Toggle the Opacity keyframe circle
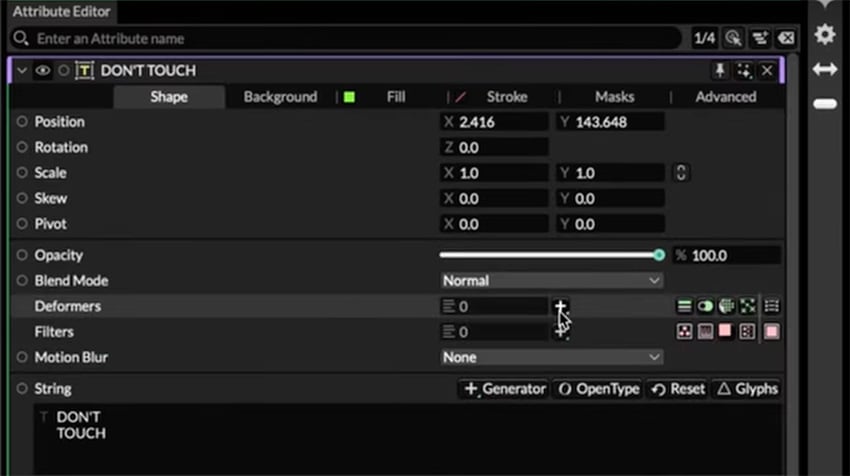The width and height of the screenshot is (850, 476). click(x=22, y=255)
